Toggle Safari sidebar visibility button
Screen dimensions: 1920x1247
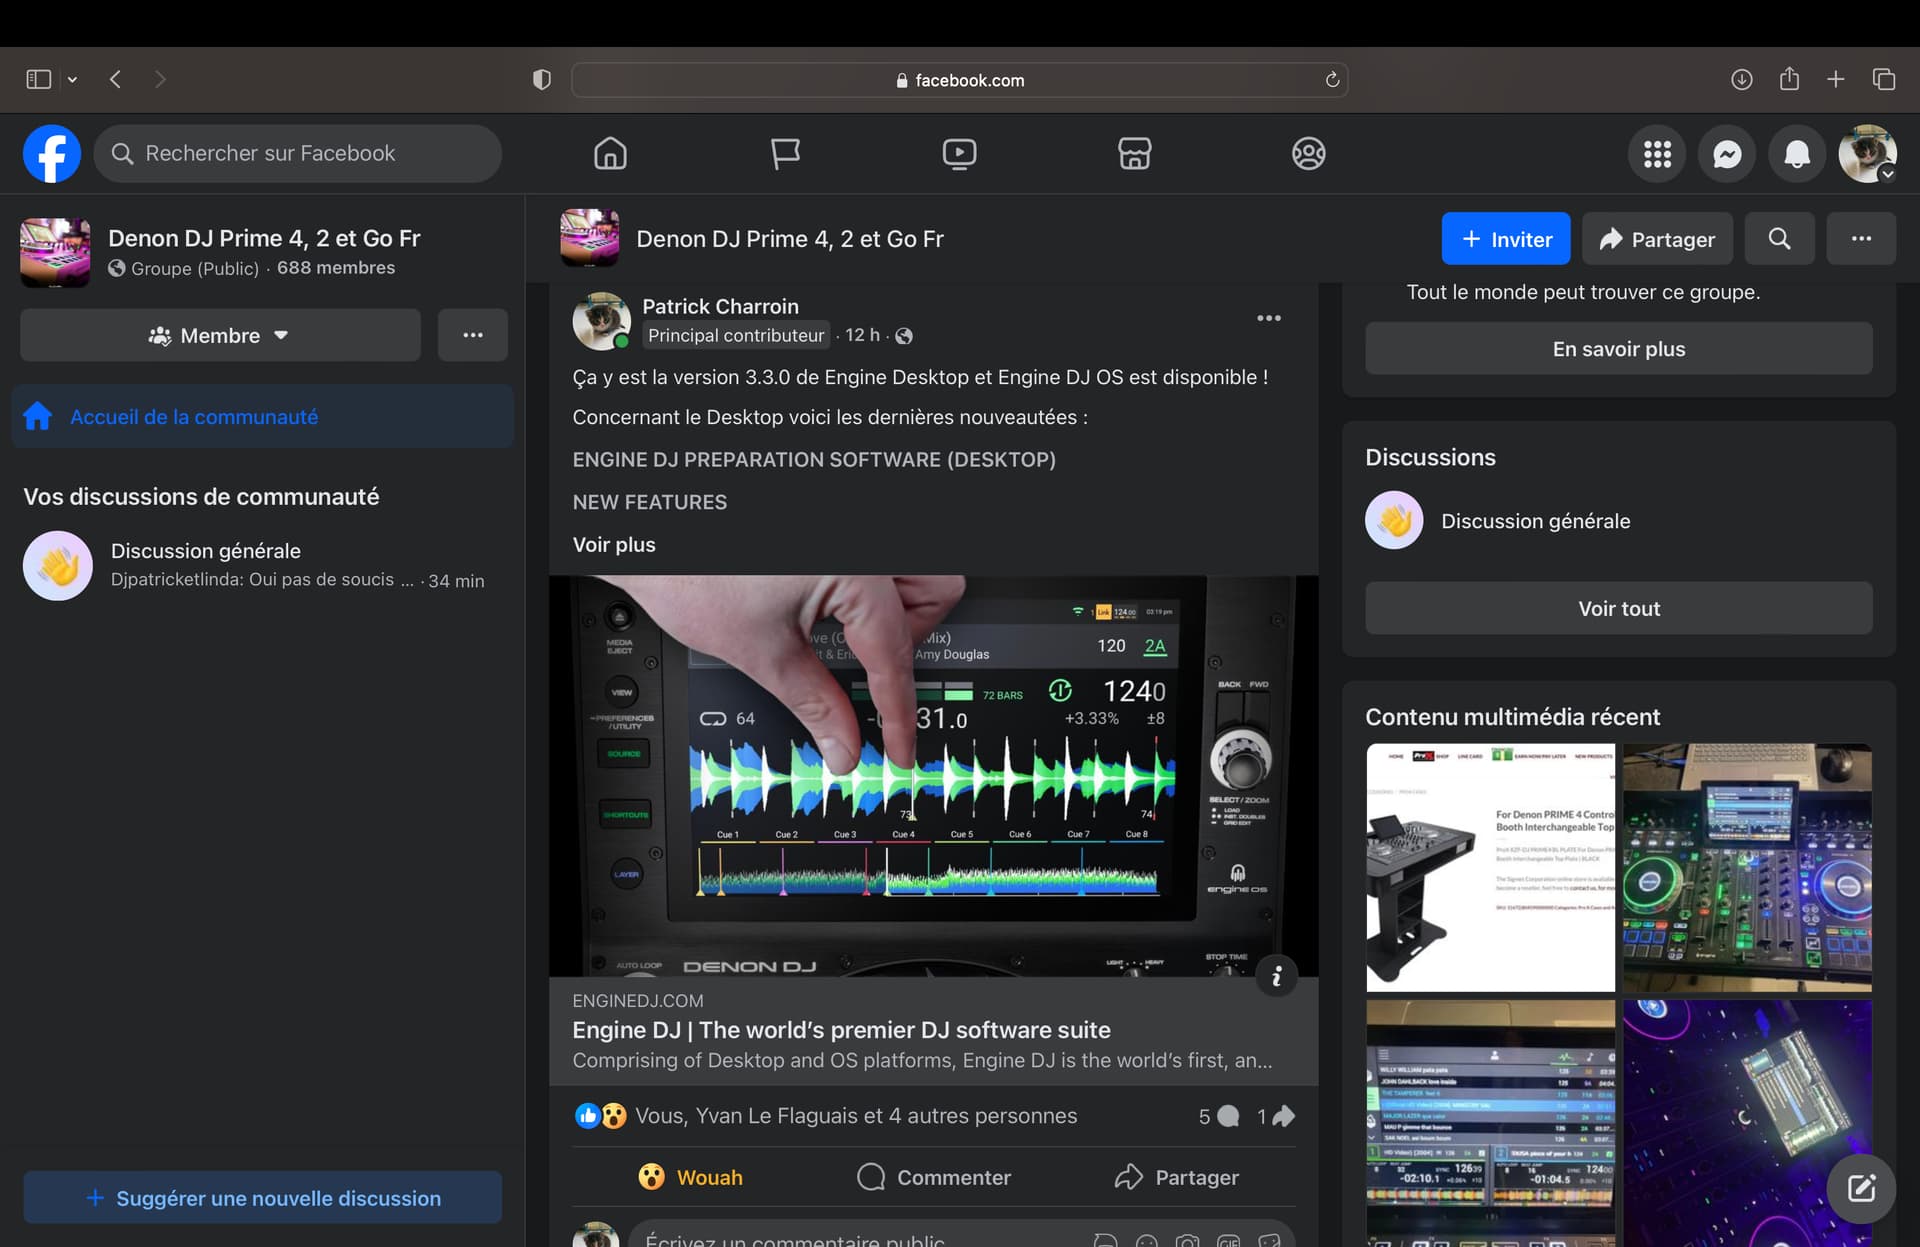38,79
